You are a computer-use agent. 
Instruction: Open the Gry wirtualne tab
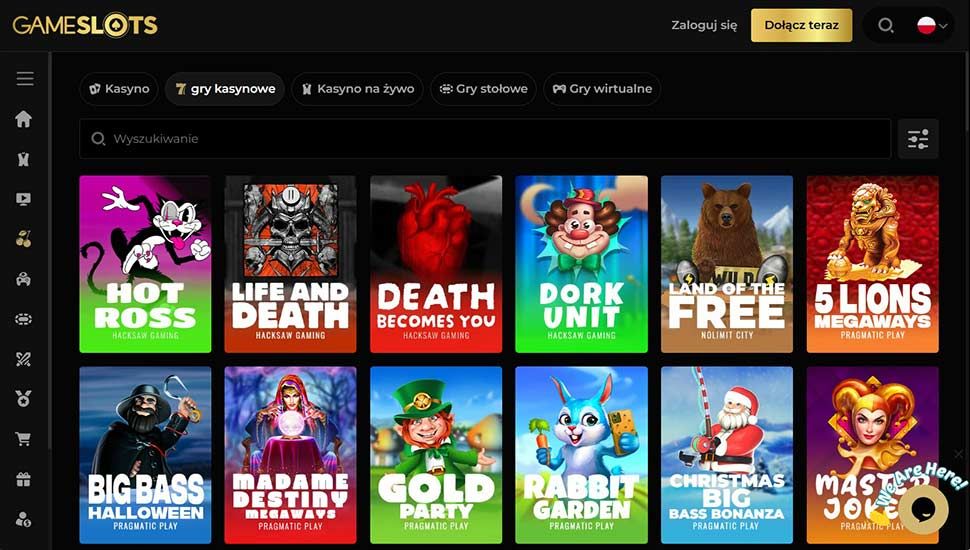(602, 89)
